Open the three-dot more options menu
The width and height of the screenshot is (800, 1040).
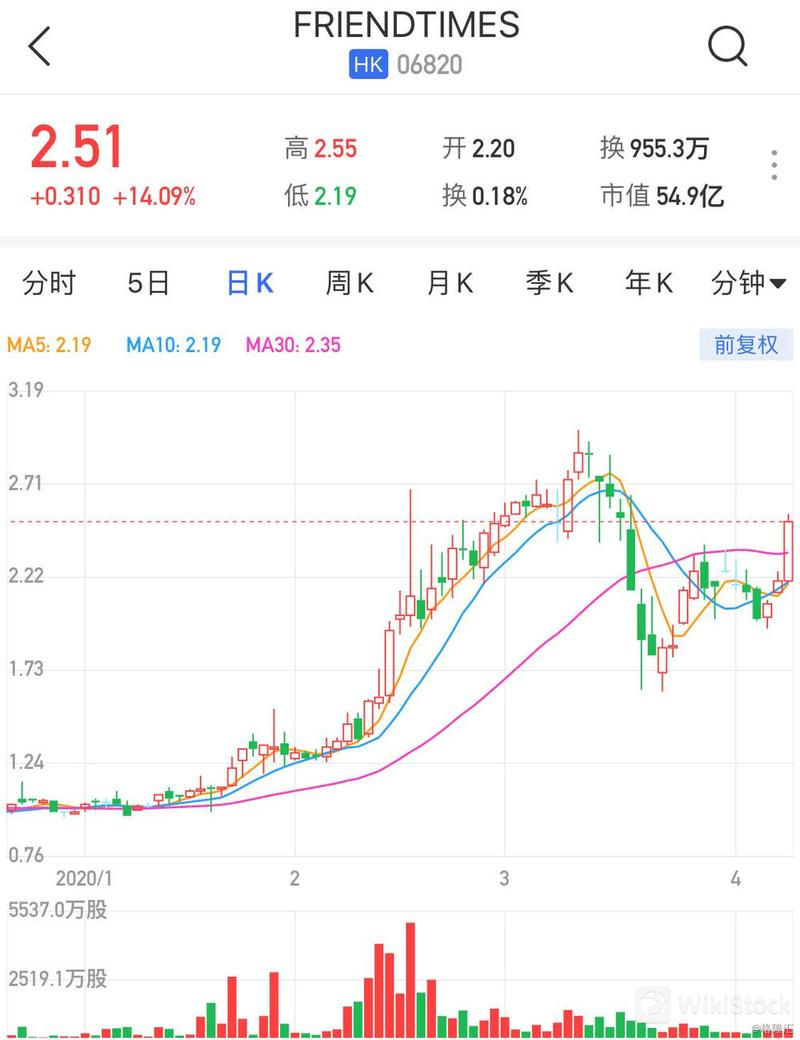(774, 166)
